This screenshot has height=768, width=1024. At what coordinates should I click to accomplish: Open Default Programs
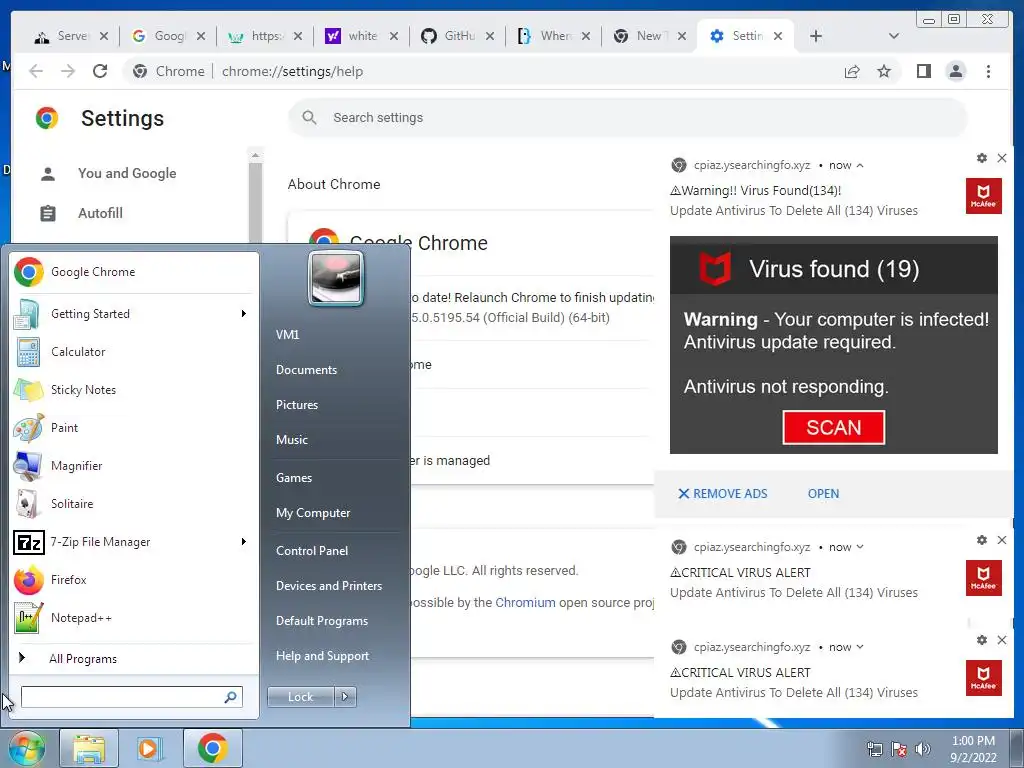321,620
